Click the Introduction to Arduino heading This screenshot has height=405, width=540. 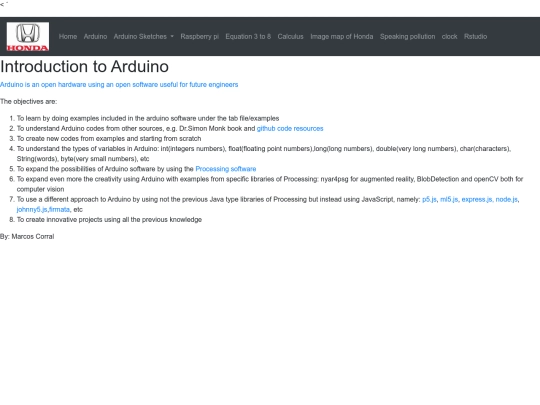84,66
